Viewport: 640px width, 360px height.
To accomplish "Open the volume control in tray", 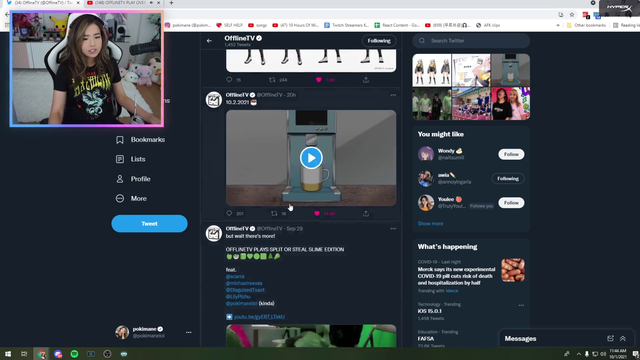I will [603, 354].
